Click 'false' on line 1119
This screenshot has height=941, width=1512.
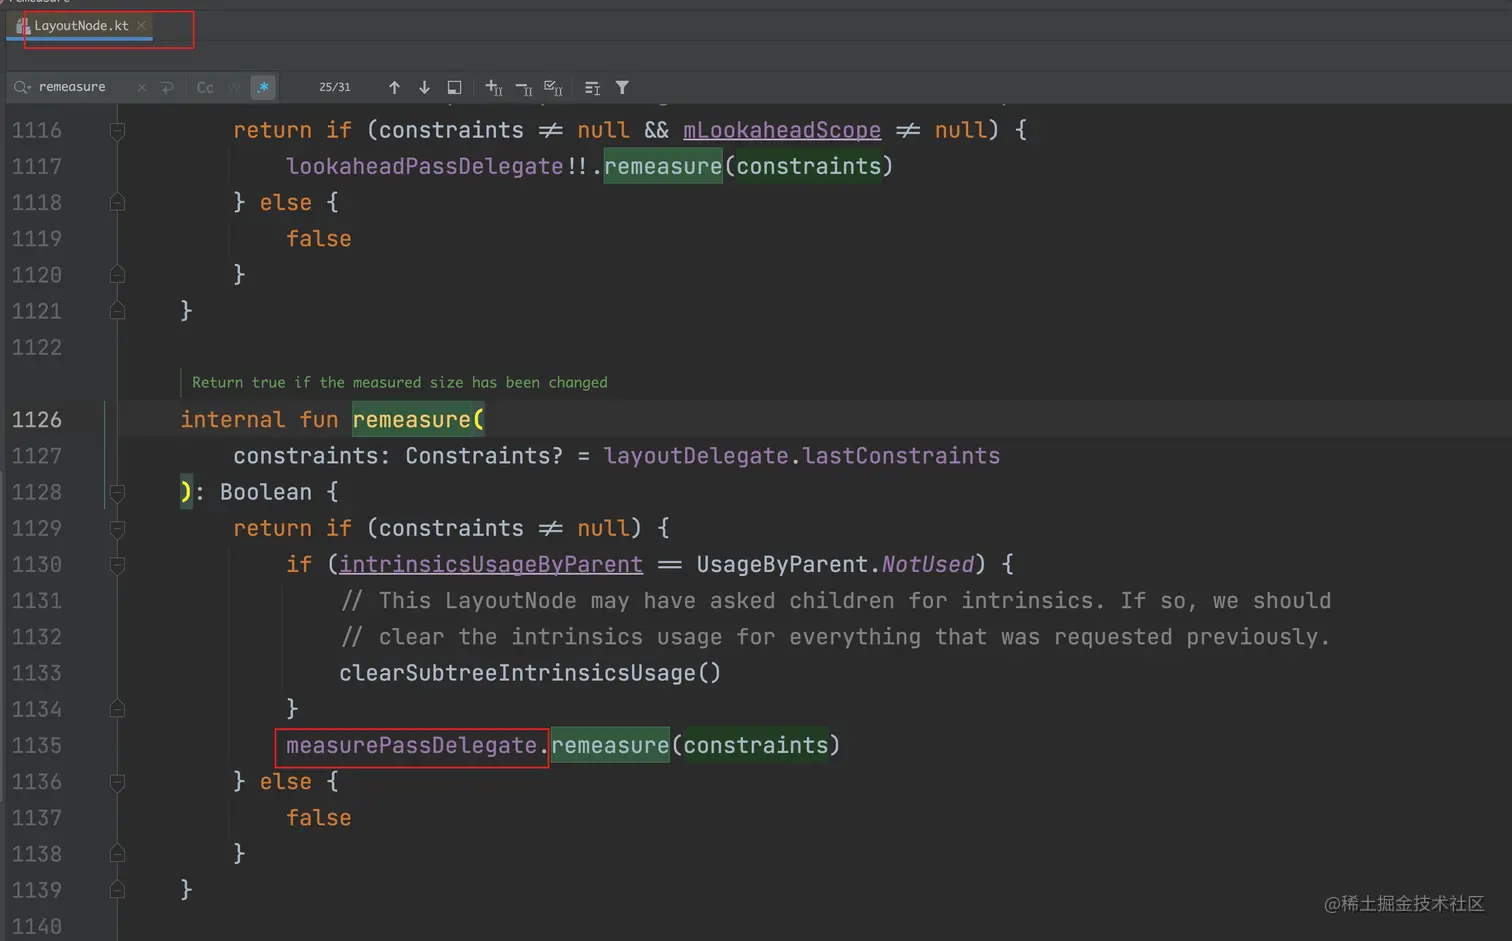pyautogui.click(x=318, y=238)
